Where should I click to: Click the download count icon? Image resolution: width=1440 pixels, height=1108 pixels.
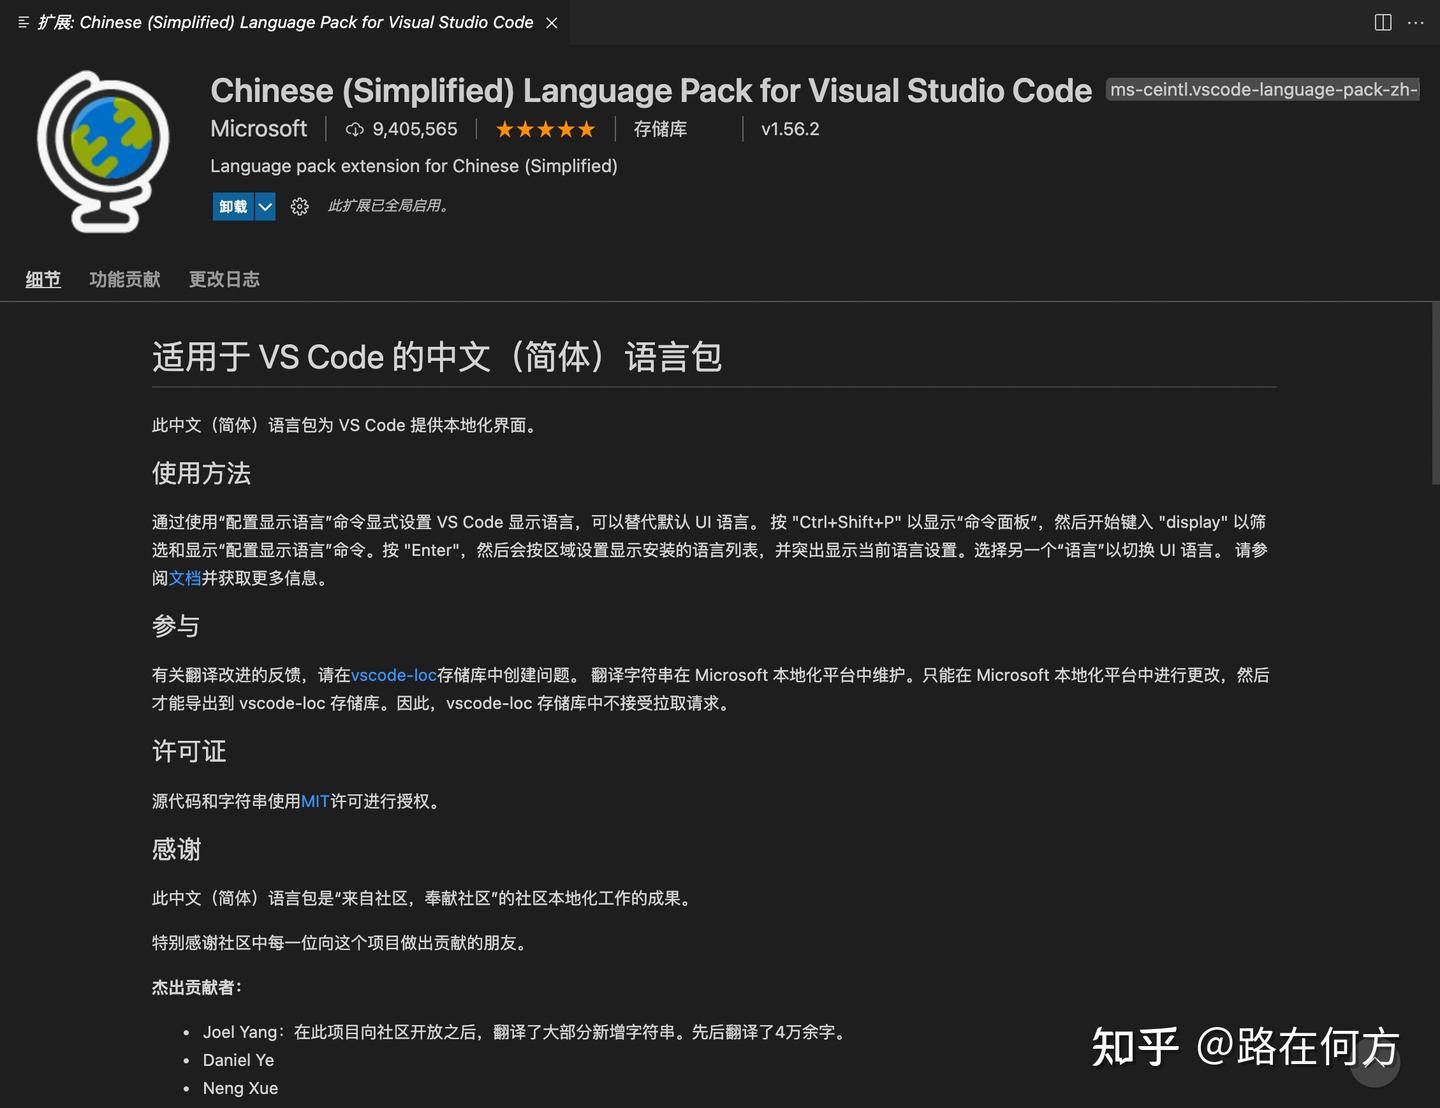pos(355,128)
